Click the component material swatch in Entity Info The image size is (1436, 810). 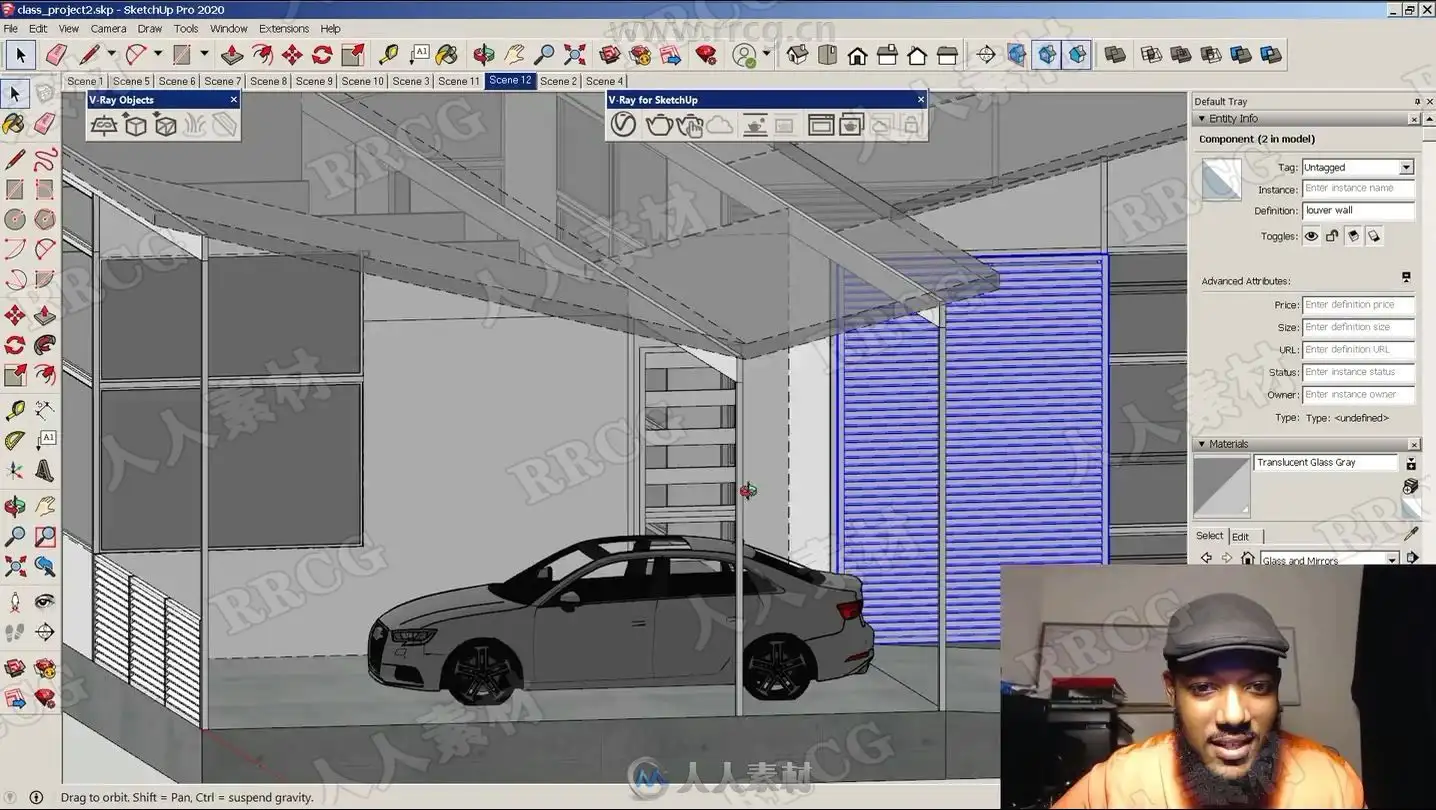[1221, 180]
